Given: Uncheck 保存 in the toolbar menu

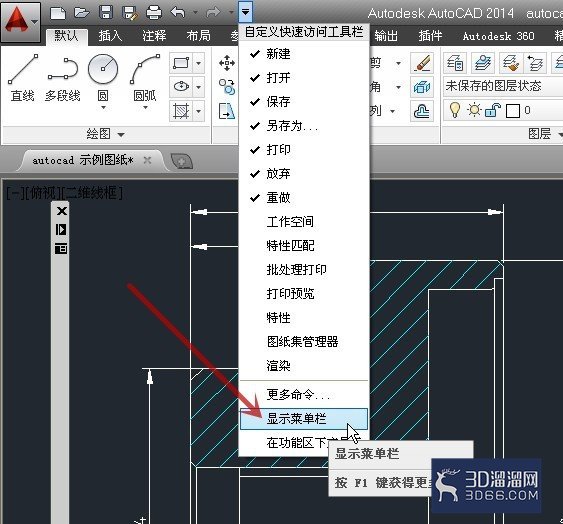Looking at the screenshot, I should coord(304,102).
